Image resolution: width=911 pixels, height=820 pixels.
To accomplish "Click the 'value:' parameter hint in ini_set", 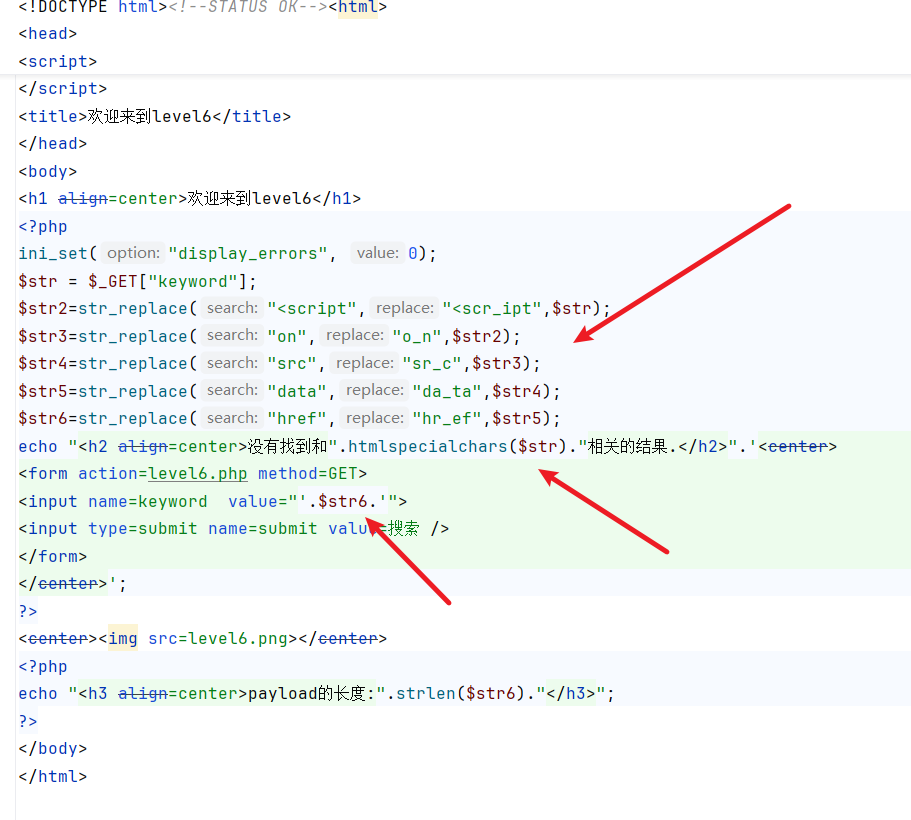I will click(x=377, y=254).
